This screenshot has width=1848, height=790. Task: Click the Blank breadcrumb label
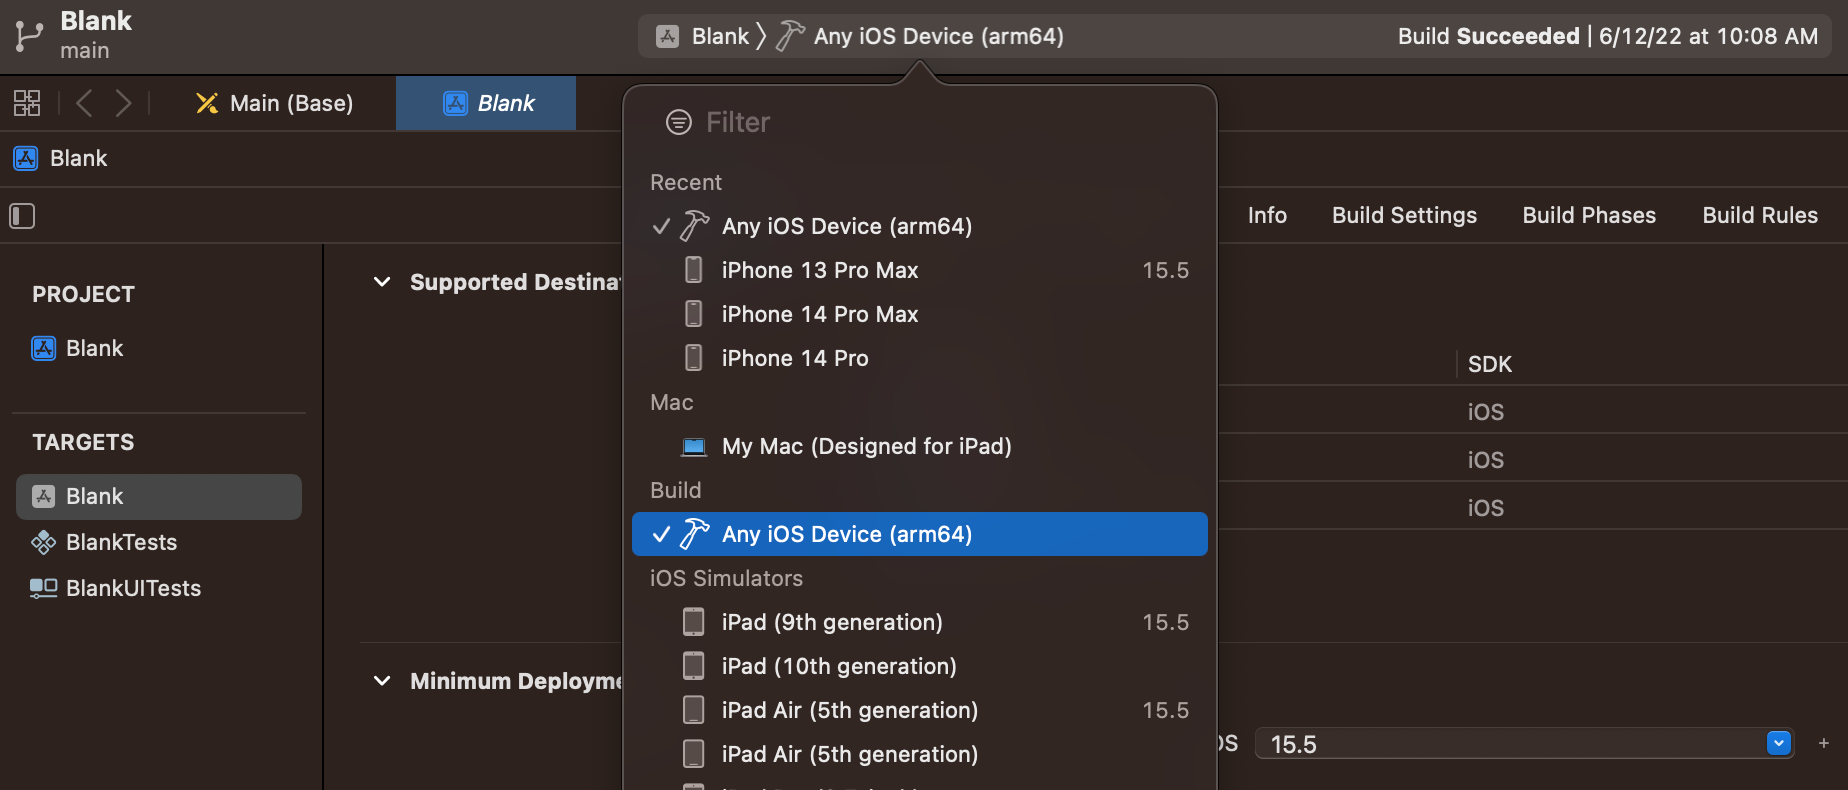tap(78, 158)
